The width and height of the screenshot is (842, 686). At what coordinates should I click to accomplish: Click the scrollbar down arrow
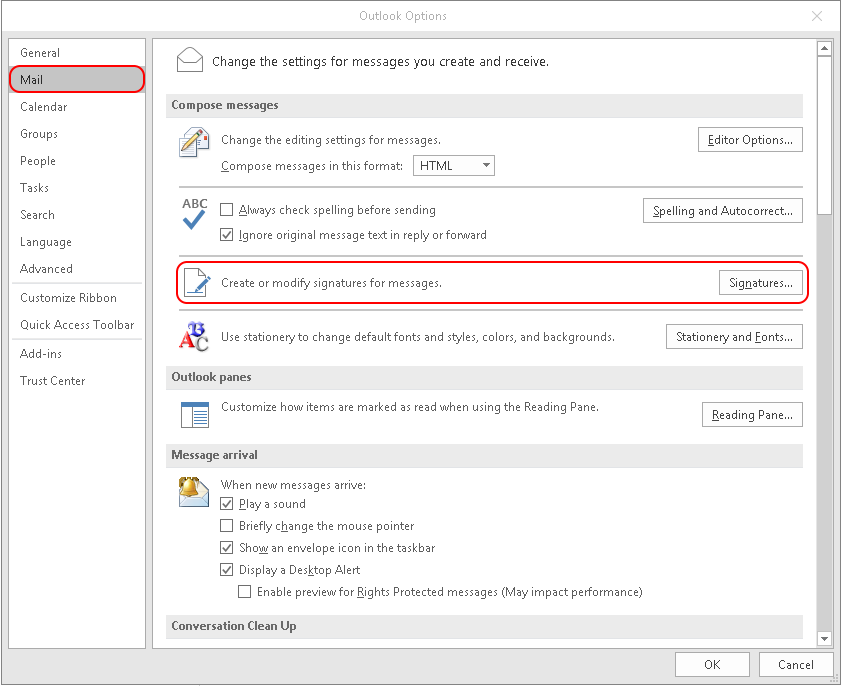pos(824,638)
